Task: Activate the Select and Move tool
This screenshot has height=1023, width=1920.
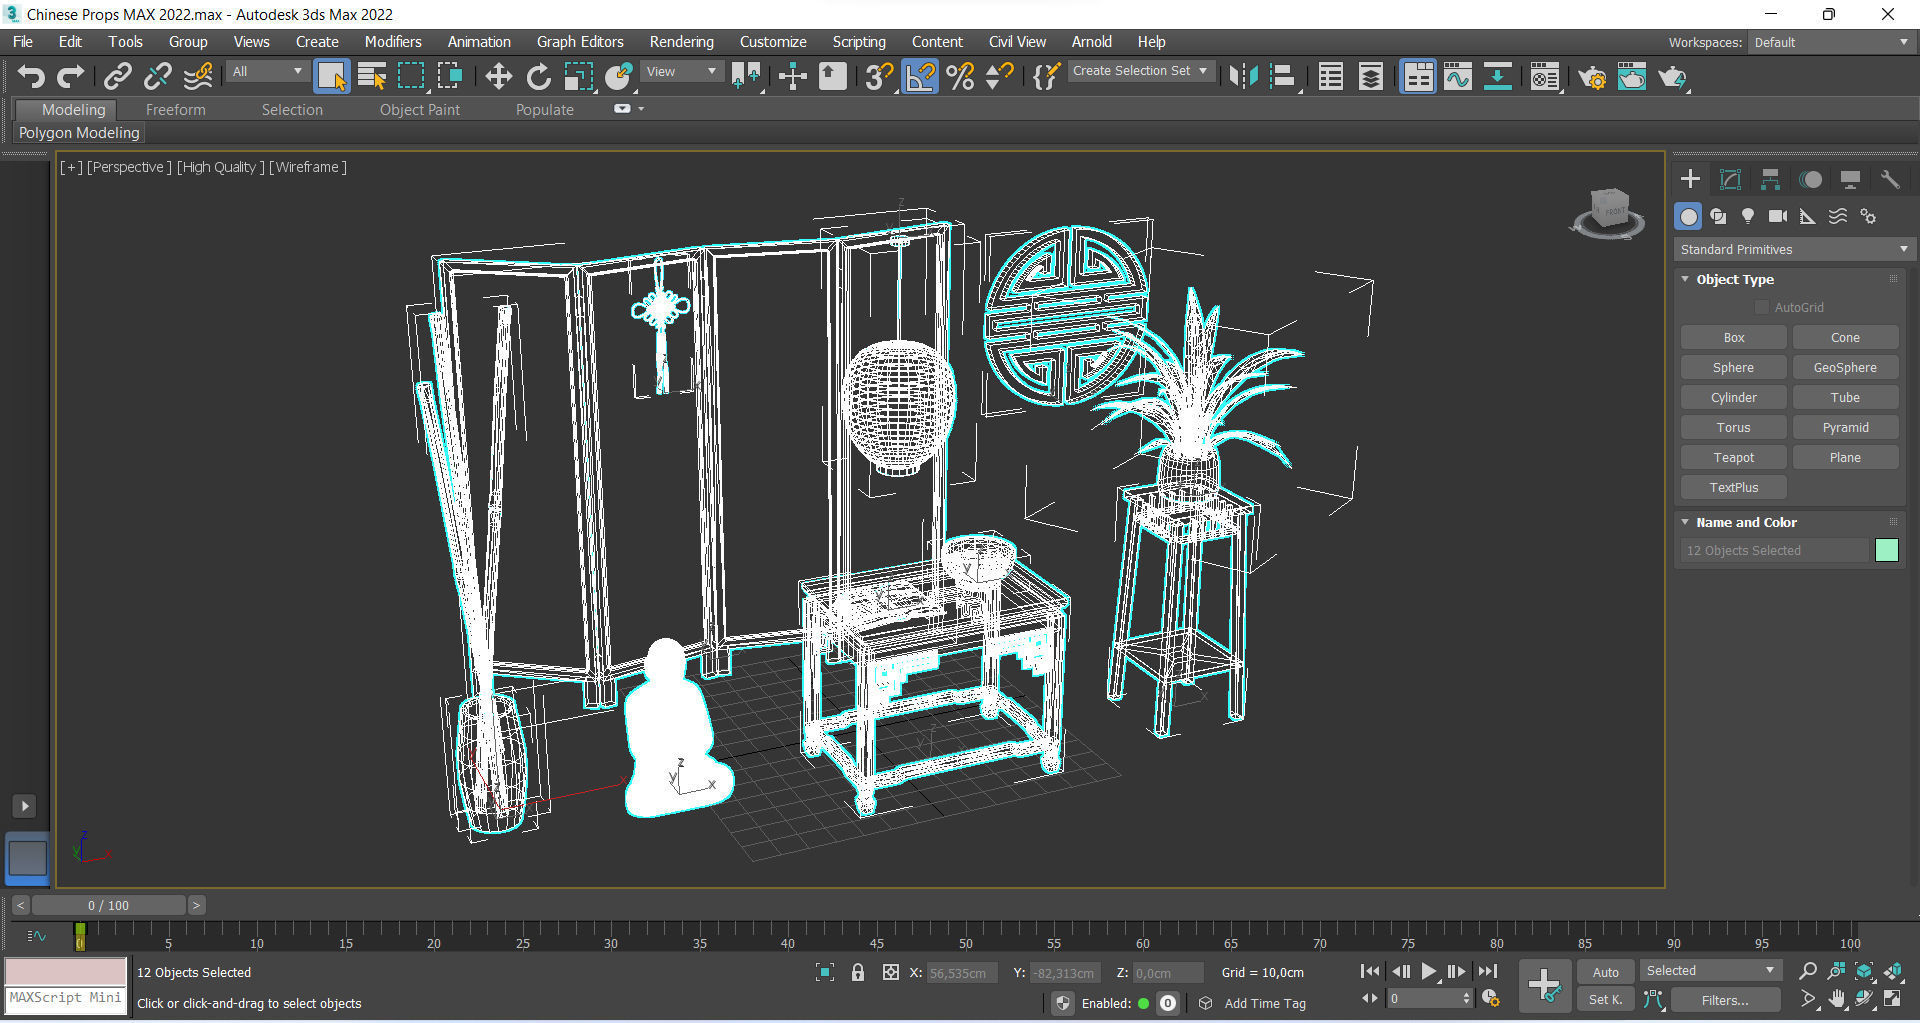Action: (498, 76)
